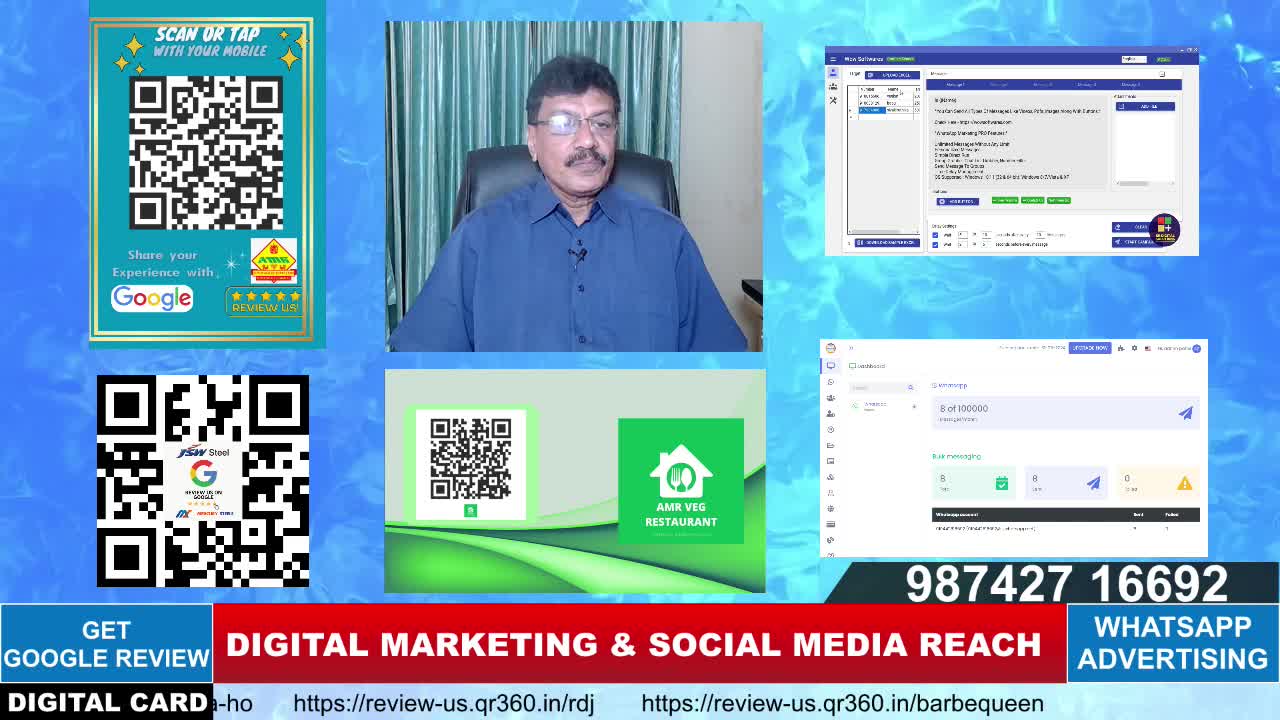1280x720 pixels.
Task: Click the green calendar check icon
Action: click(1001, 483)
